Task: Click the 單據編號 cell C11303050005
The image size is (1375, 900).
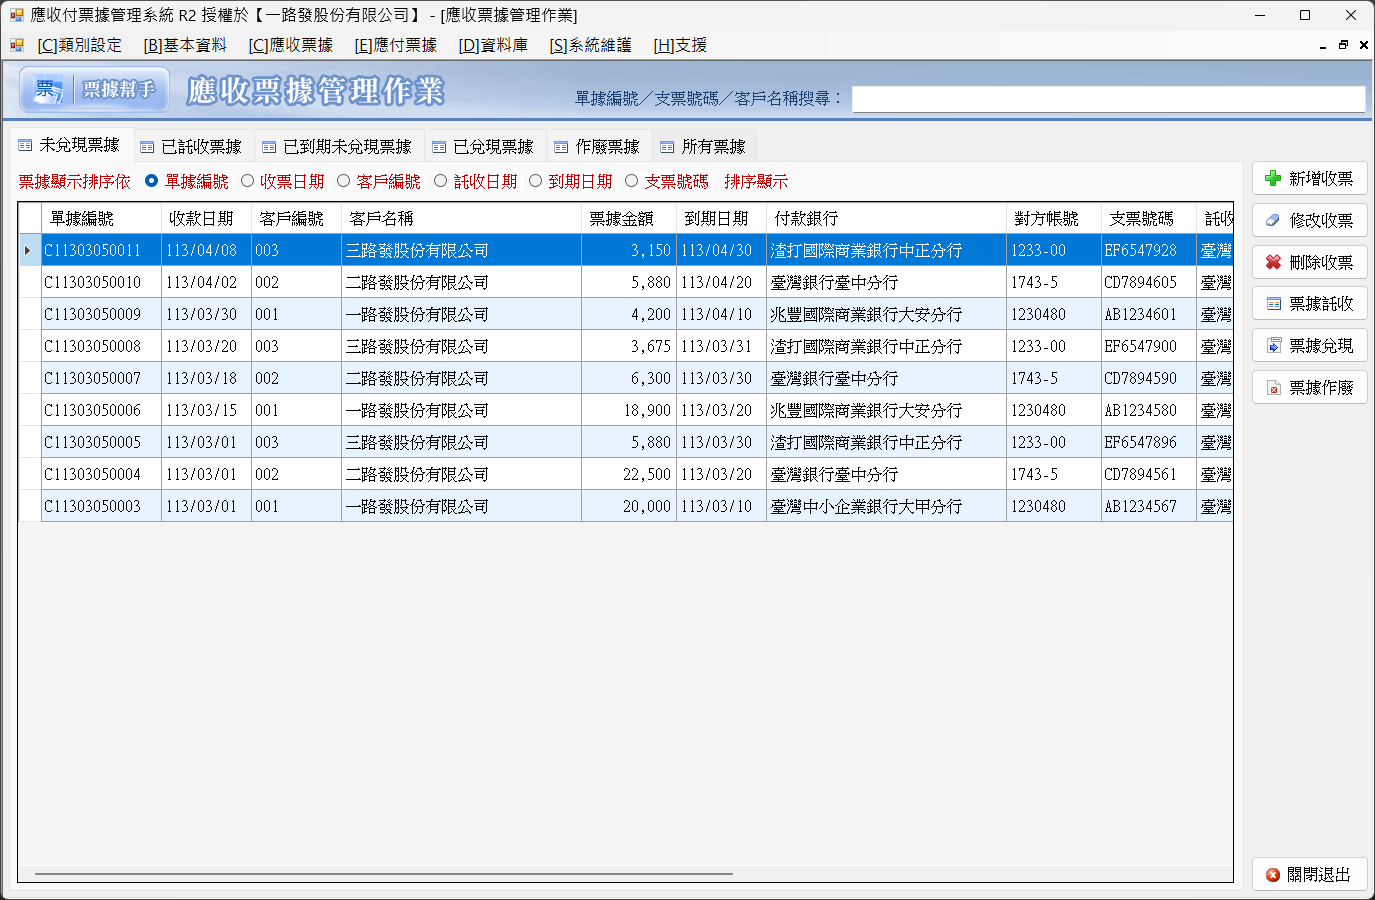Action: (101, 442)
